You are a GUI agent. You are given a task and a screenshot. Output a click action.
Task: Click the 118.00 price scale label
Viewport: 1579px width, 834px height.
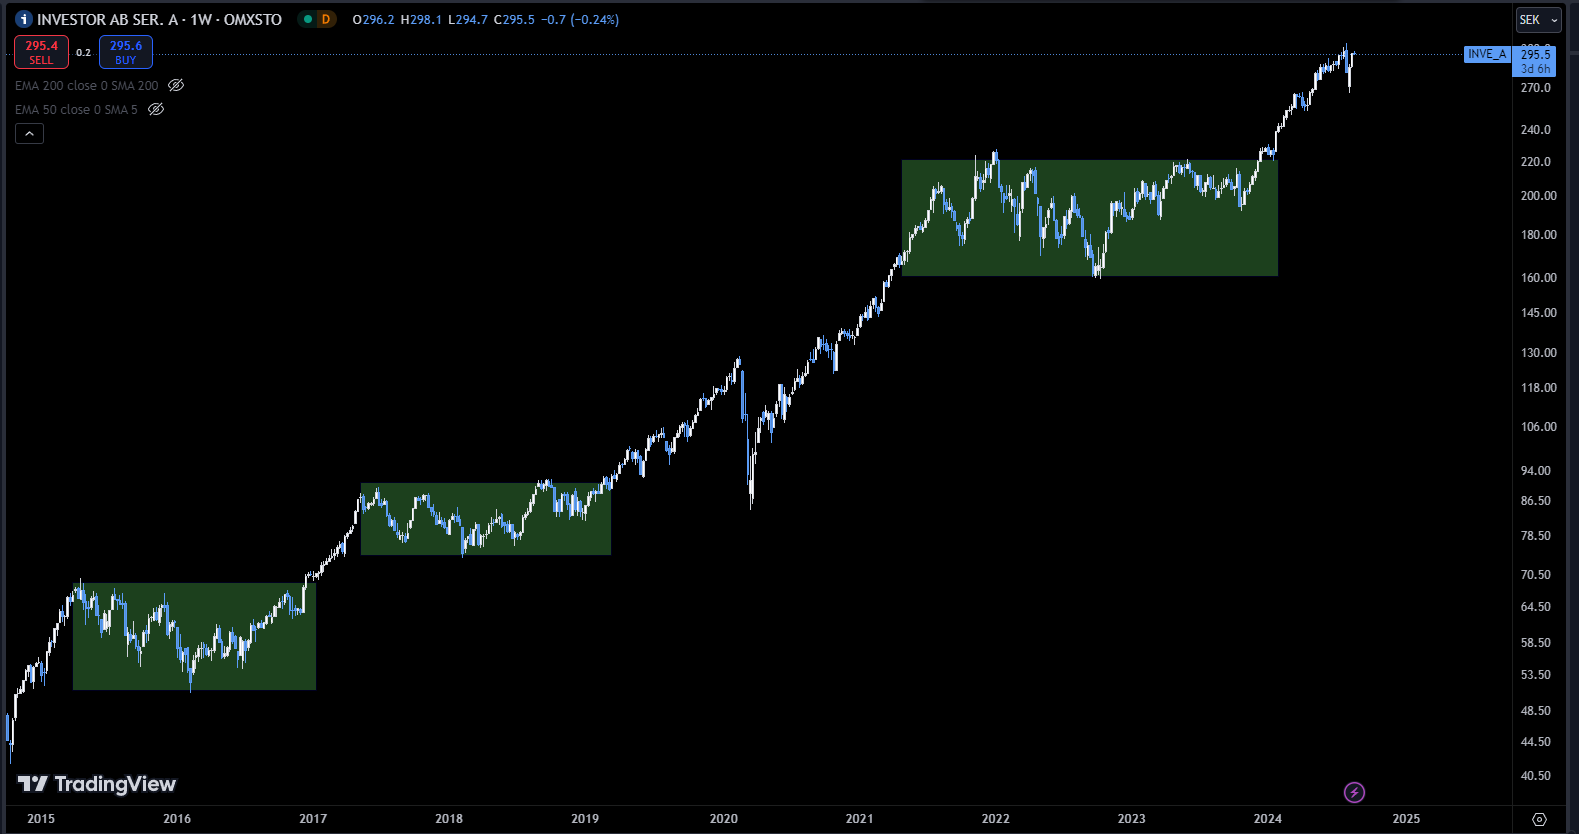[1539, 388]
